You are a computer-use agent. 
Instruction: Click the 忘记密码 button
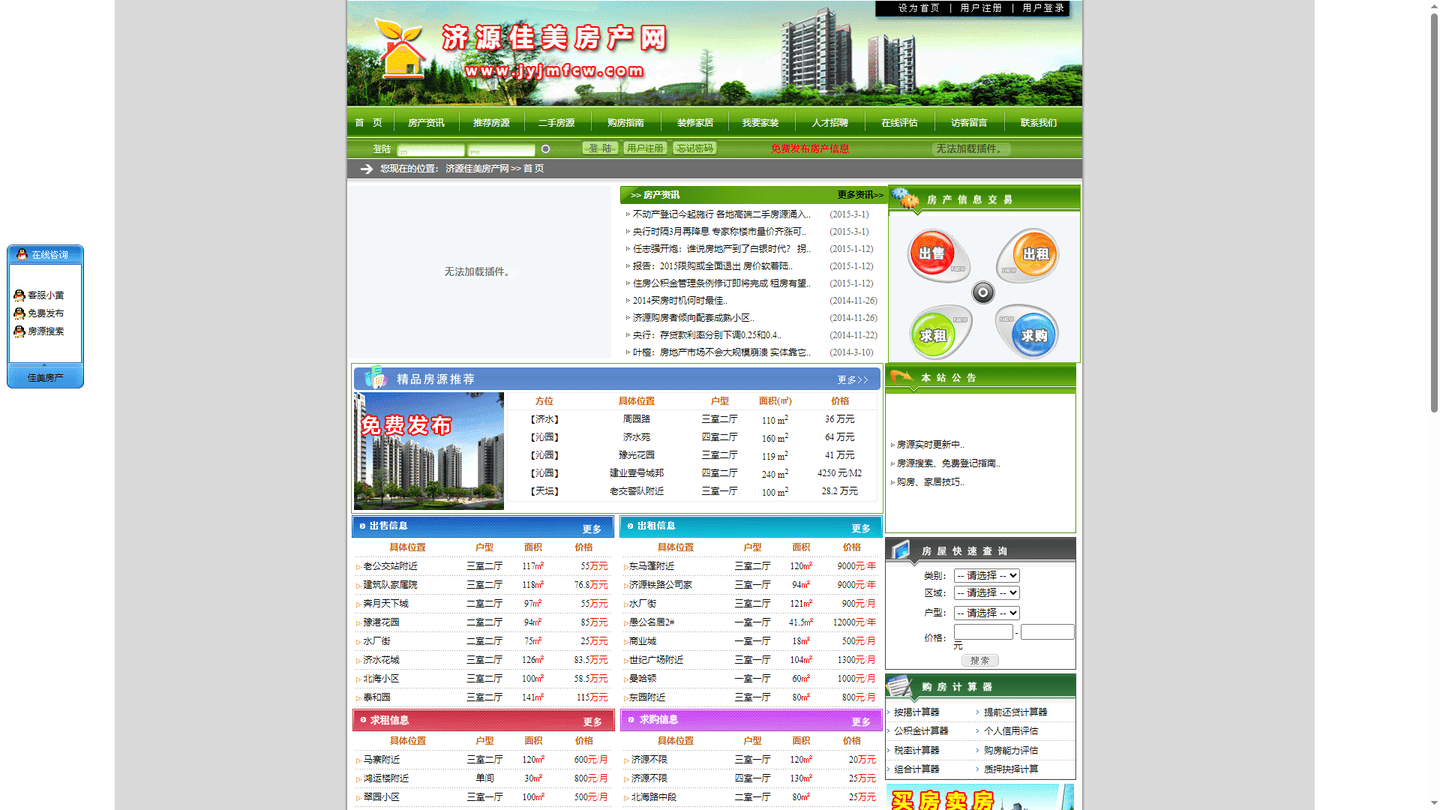694,148
